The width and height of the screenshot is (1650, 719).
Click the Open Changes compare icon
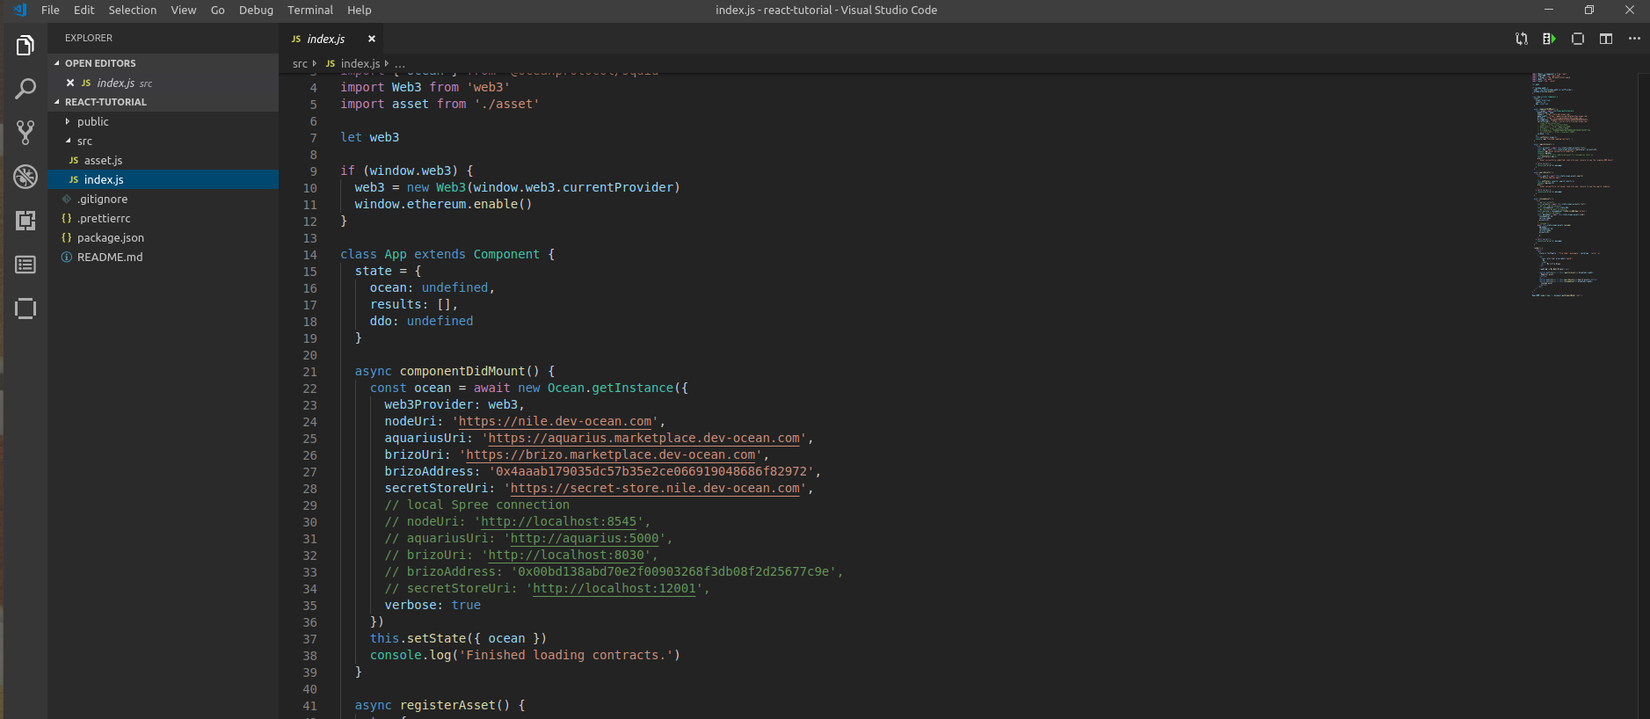point(1521,39)
